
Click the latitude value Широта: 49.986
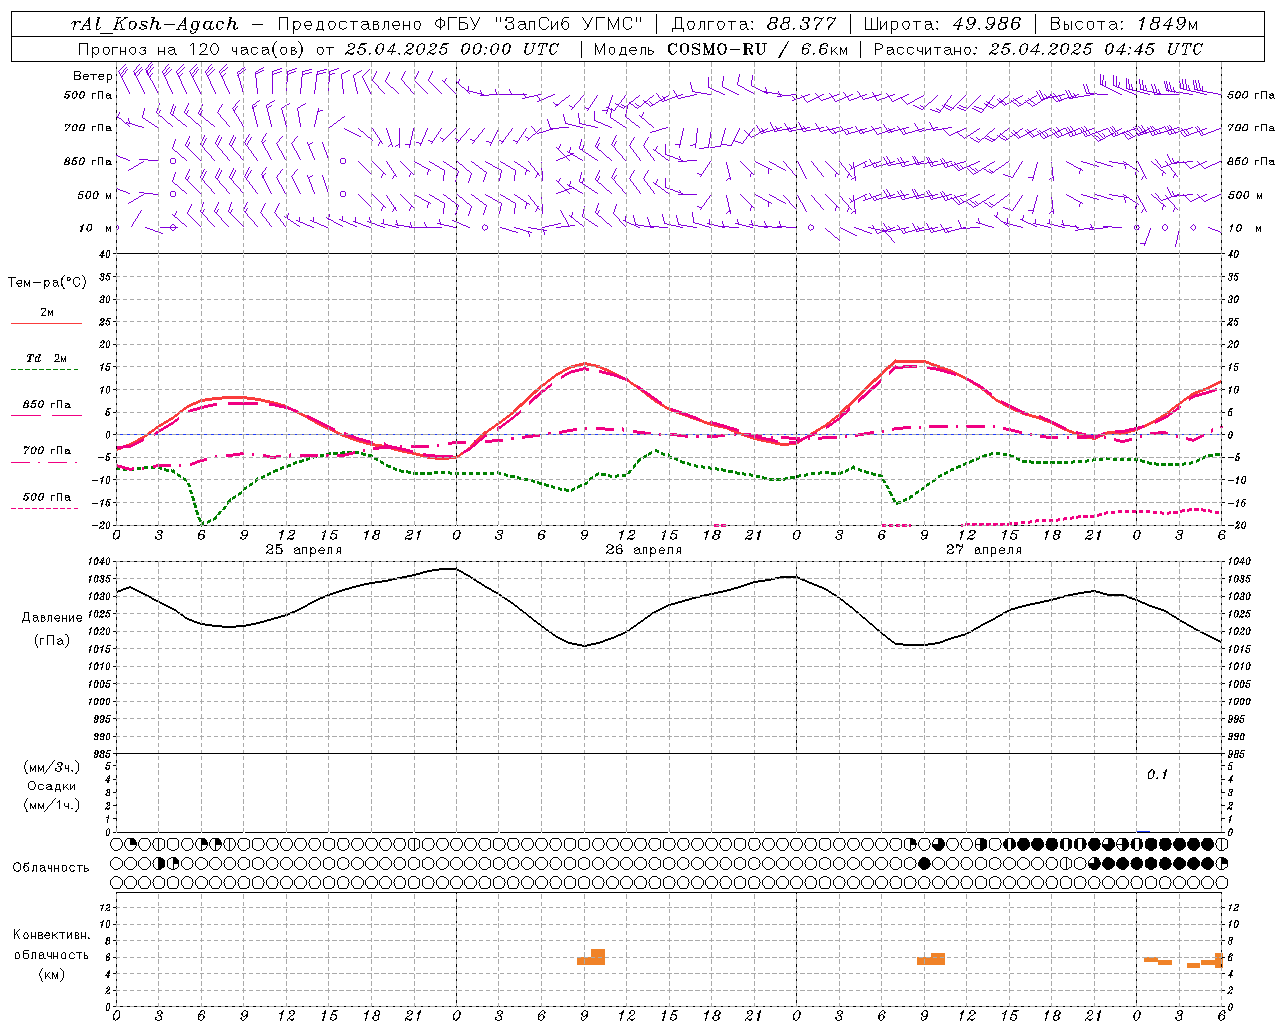coord(942,24)
